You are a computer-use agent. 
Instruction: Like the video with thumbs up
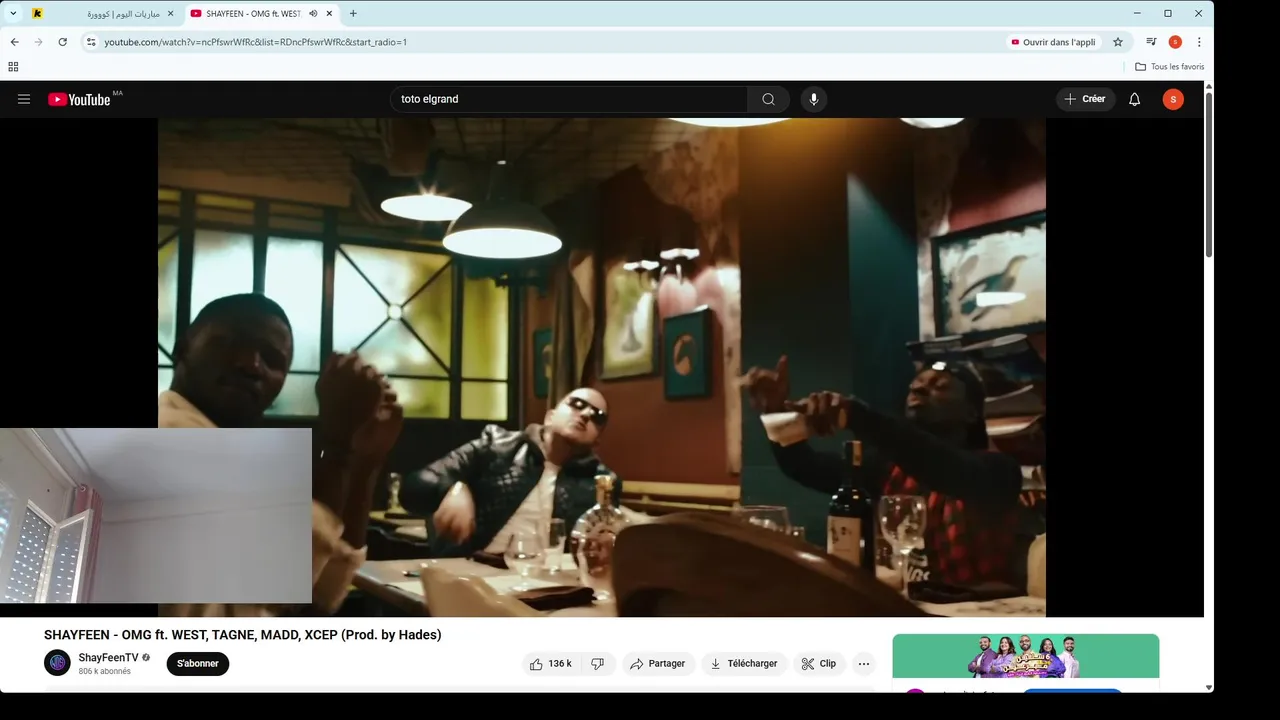[x=551, y=664]
